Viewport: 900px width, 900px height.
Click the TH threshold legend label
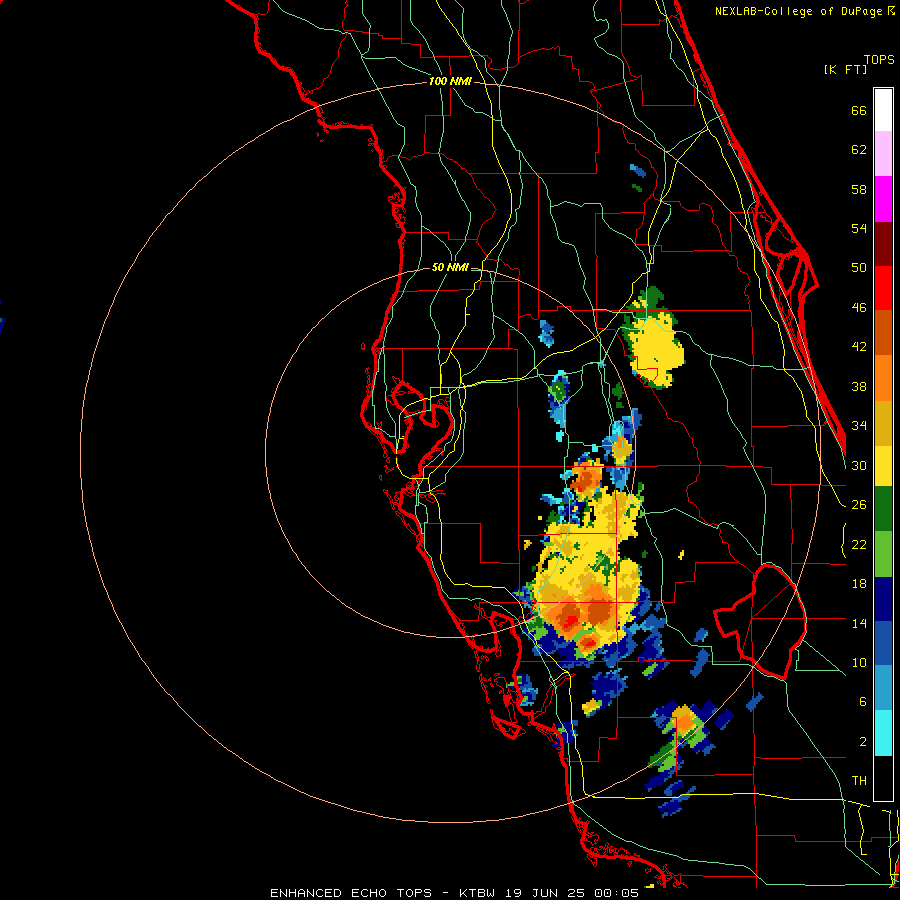tap(859, 781)
